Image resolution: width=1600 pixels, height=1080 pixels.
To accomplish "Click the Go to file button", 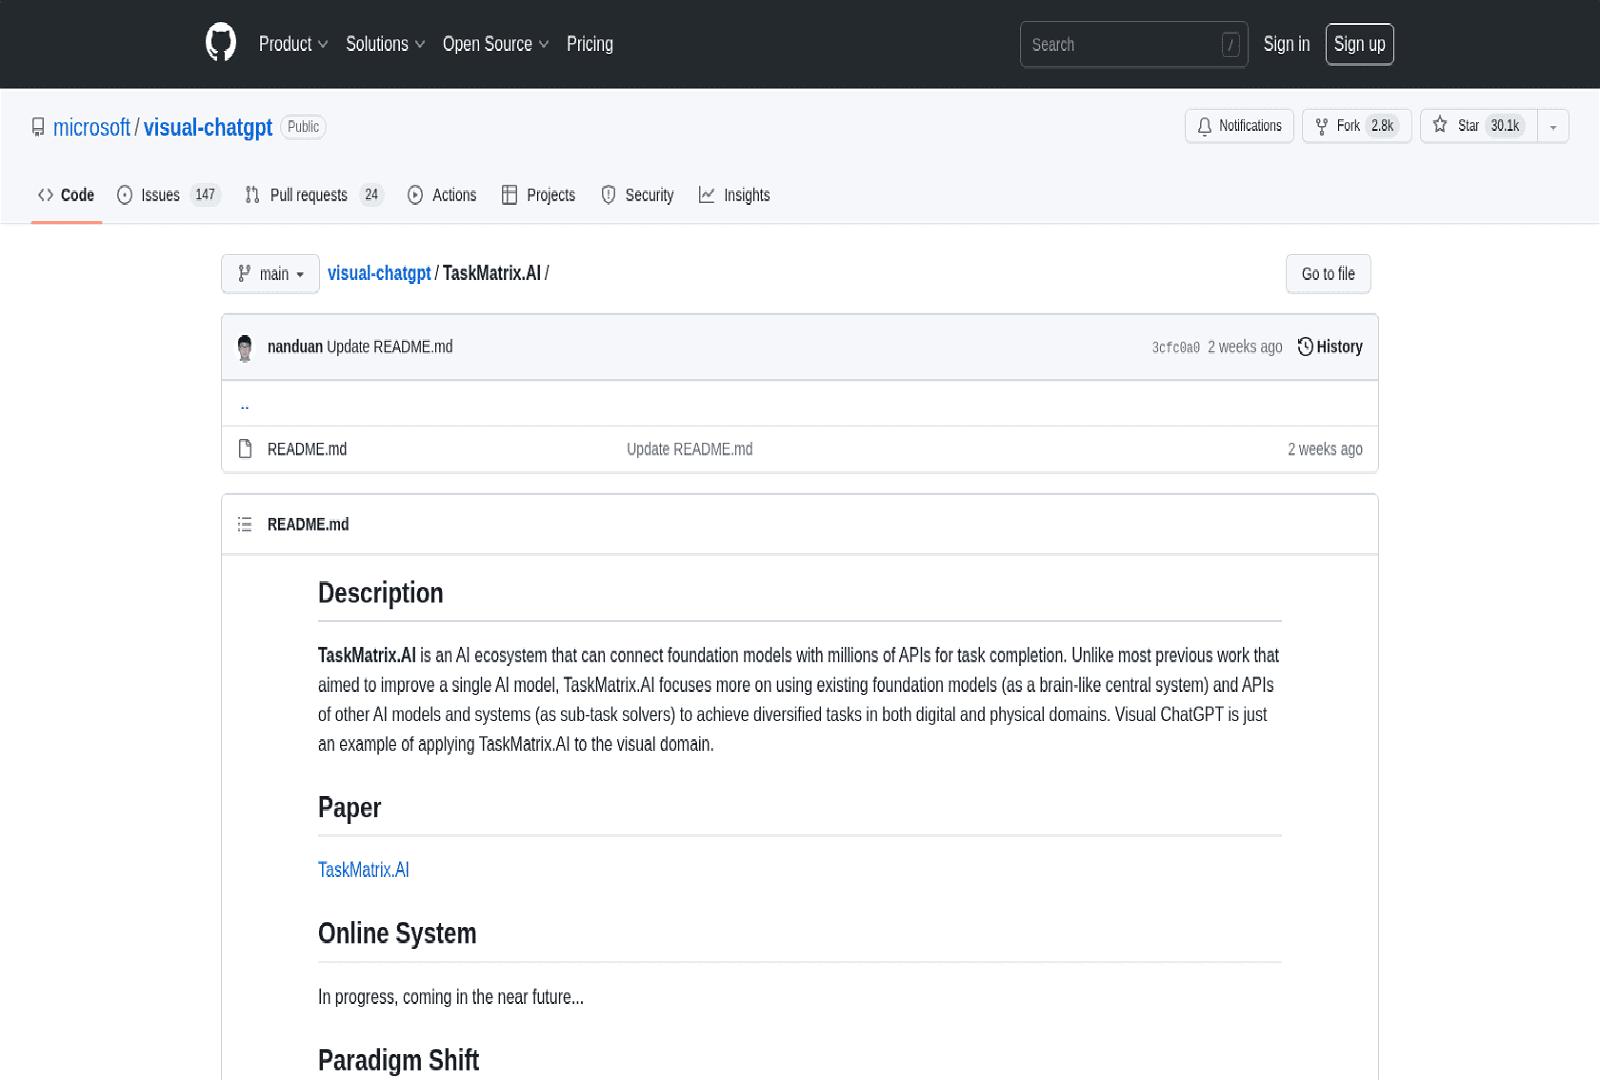I will click(1328, 273).
